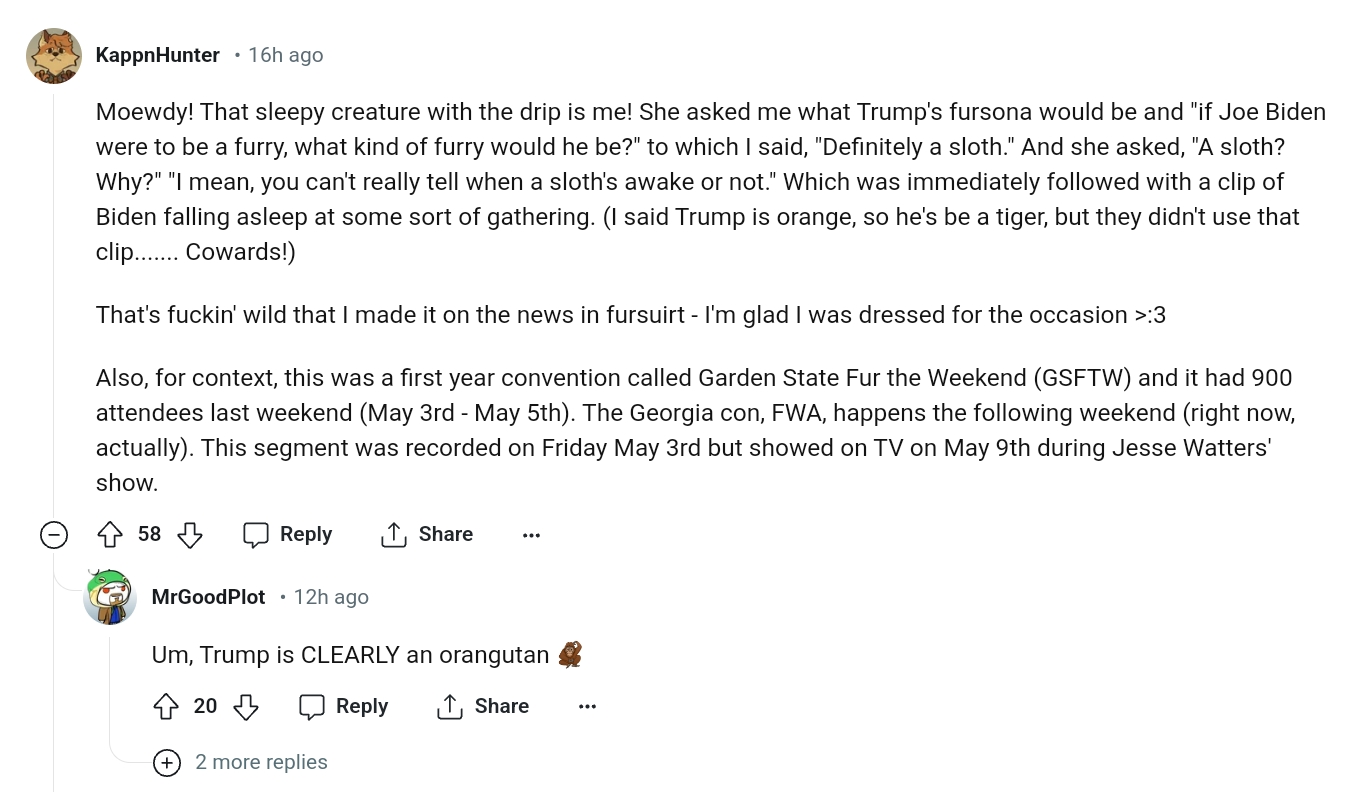Visit MrGoodPlot's user profile link

pos(208,597)
